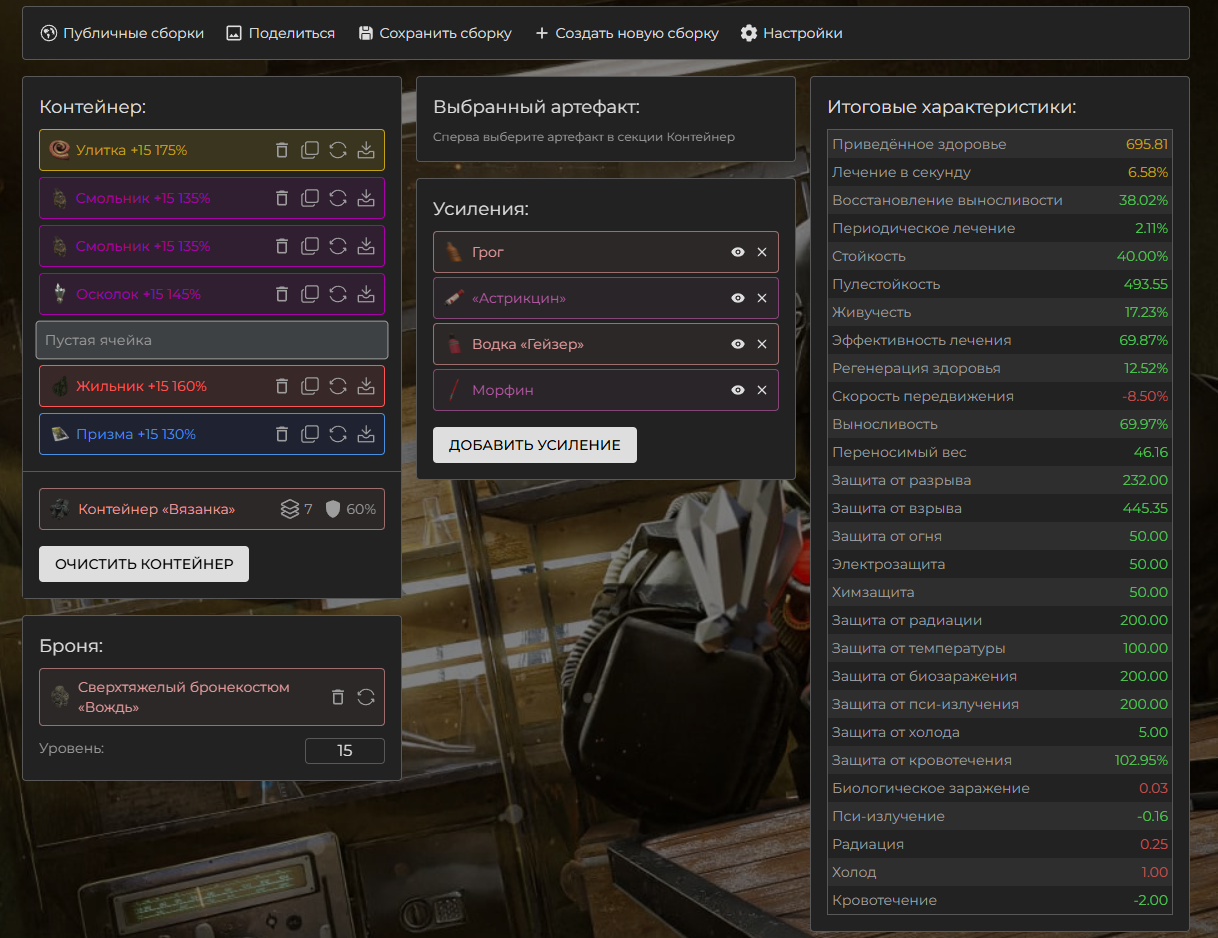
Task: Click Сохранить сборку in the top menu
Action: (435, 33)
